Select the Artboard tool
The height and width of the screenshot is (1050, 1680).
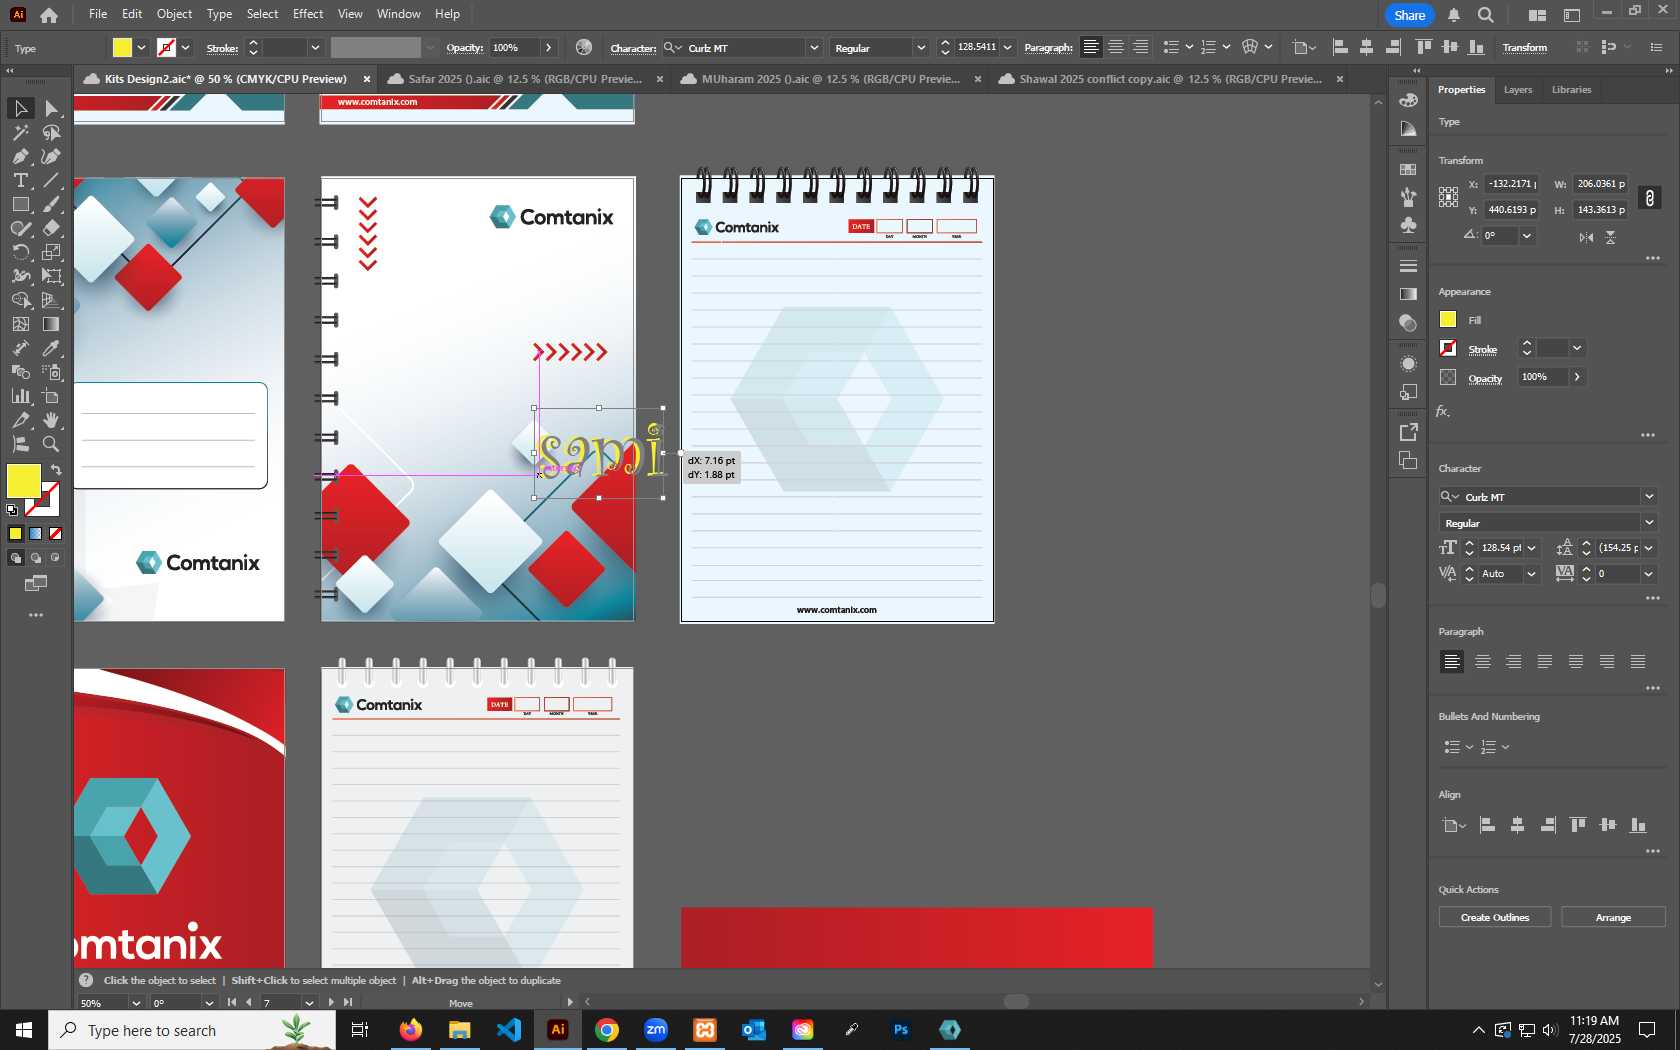click(x=51, y=396)
